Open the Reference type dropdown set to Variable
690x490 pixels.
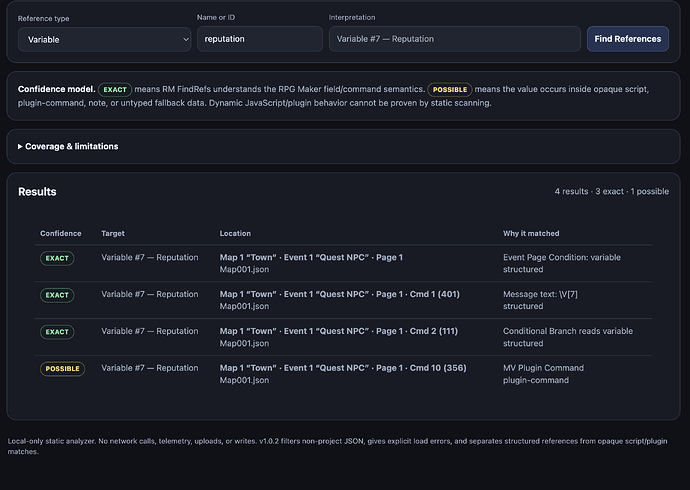click(x=104, y=40)
